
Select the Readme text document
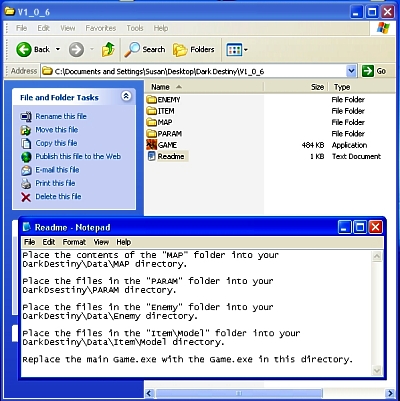[x=167, y=156]
